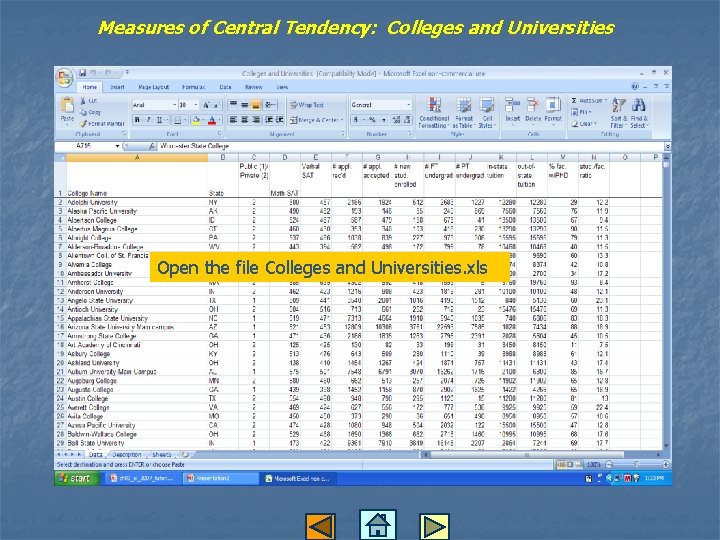Click the Accounting dollar format icon

coord(356,120)
